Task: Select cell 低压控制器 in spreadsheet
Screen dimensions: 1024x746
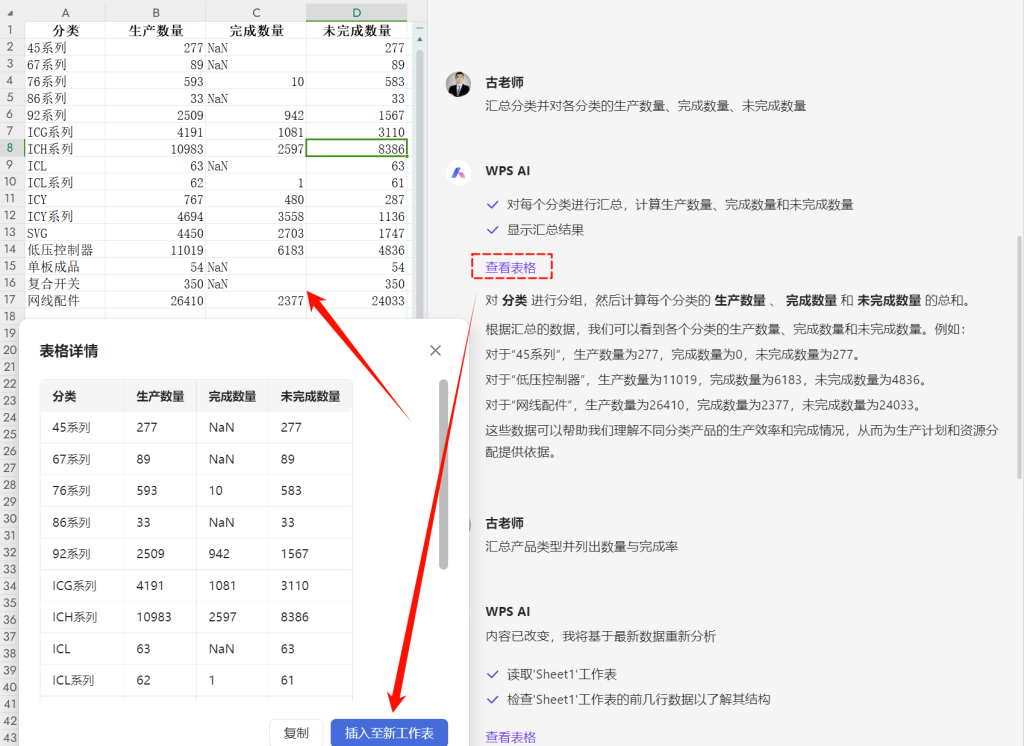Action: 65,250
